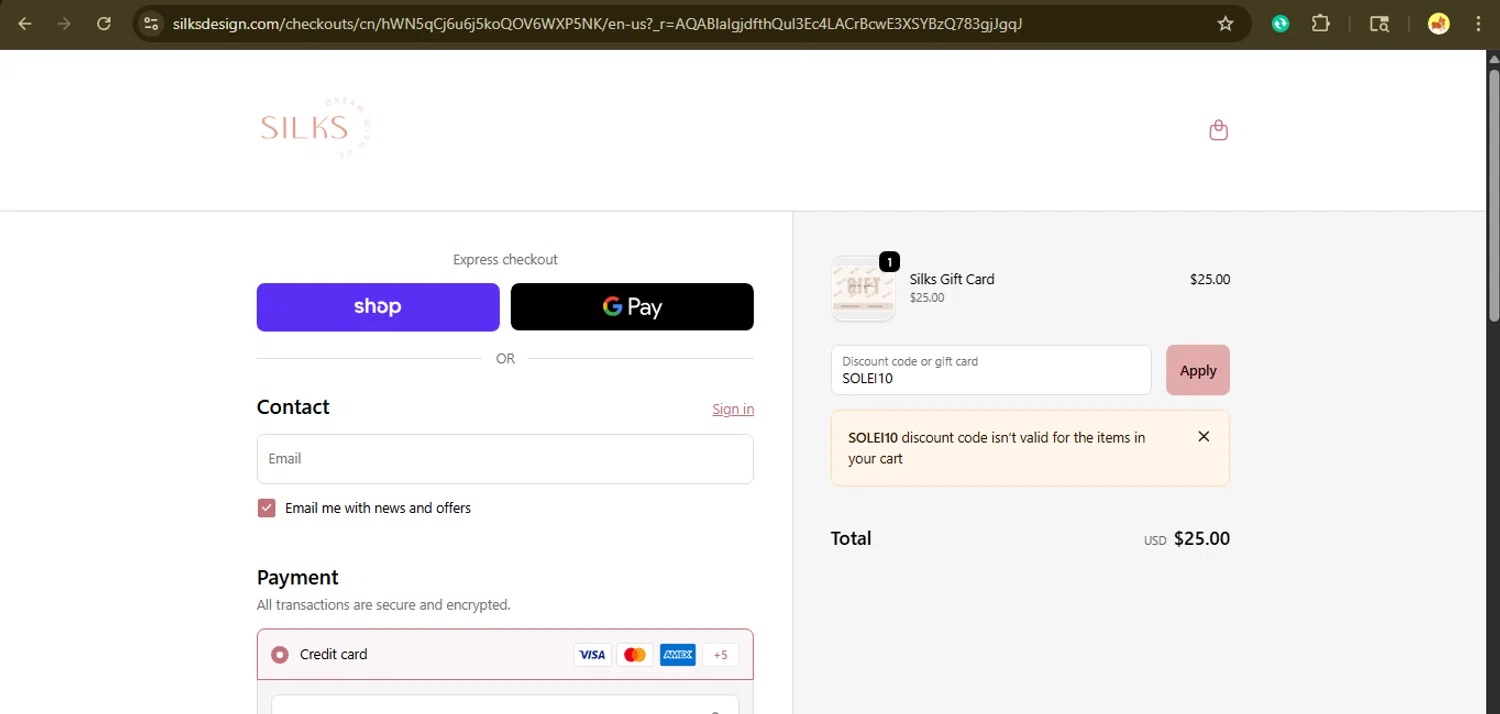This screenshot has height=714, width=1500.
Task: Focus the Email input field
Action: [x=505, y=459]
